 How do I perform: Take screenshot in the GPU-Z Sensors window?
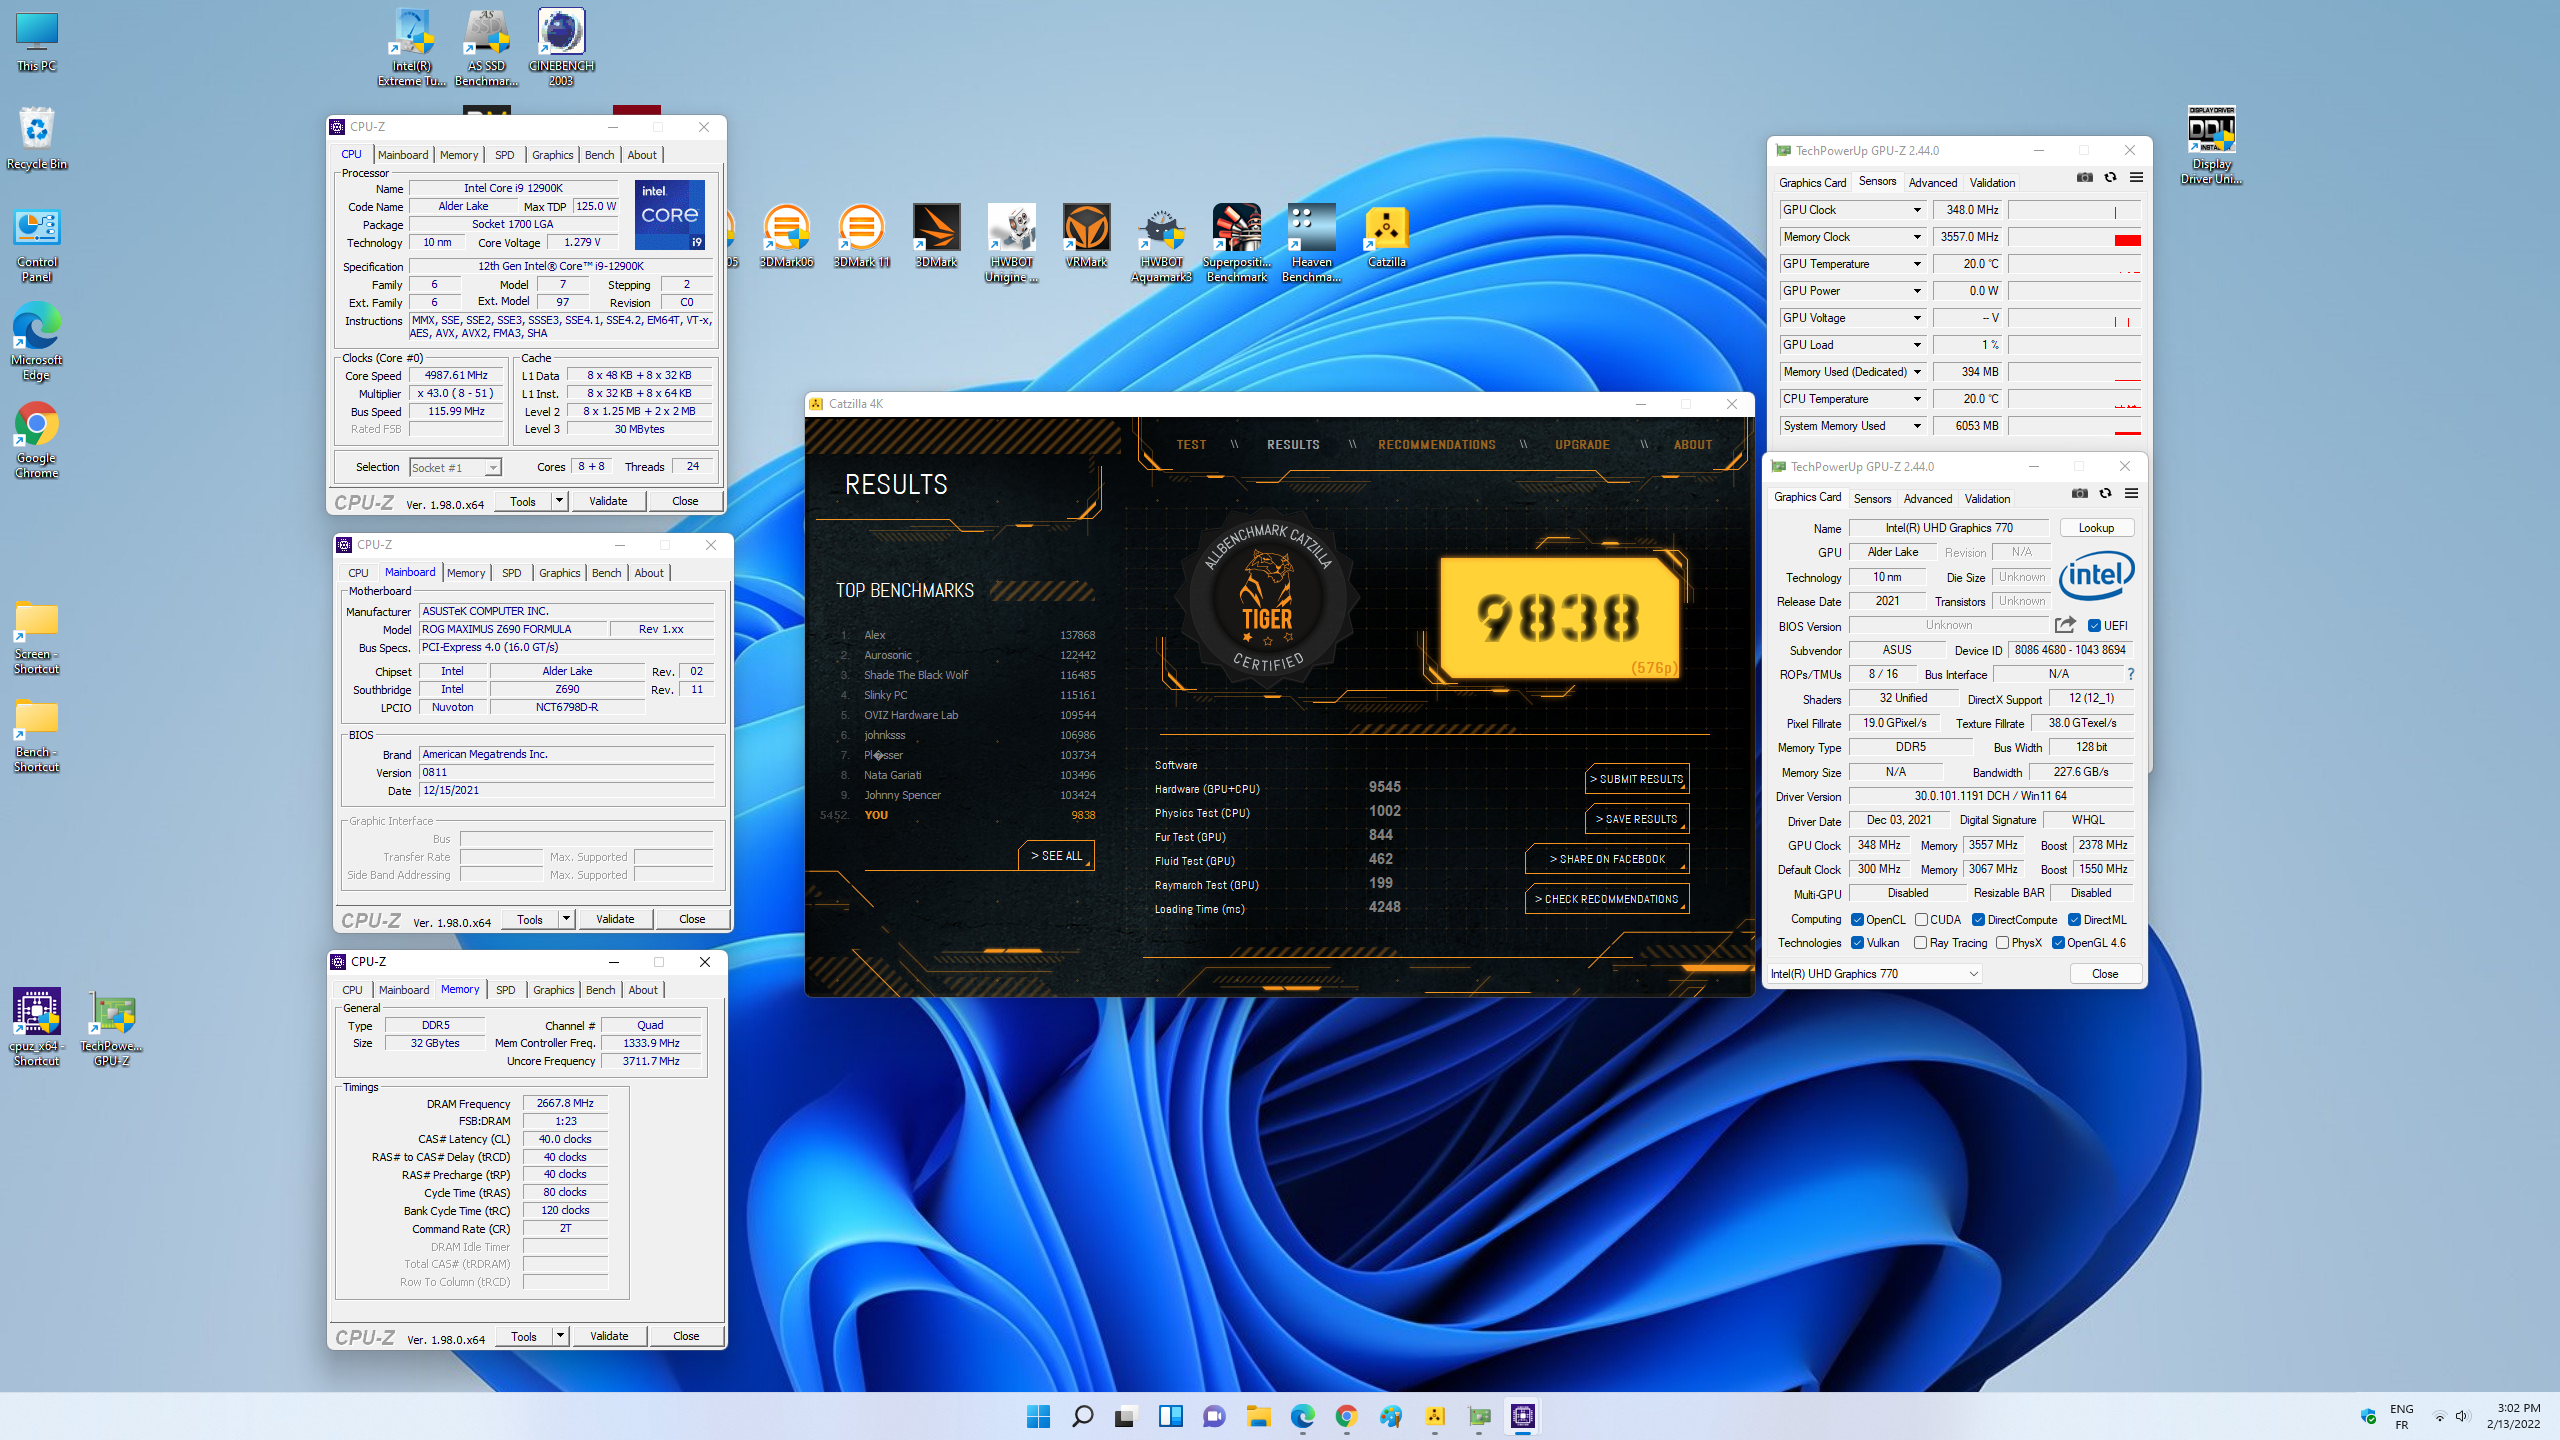(2084, 178)
